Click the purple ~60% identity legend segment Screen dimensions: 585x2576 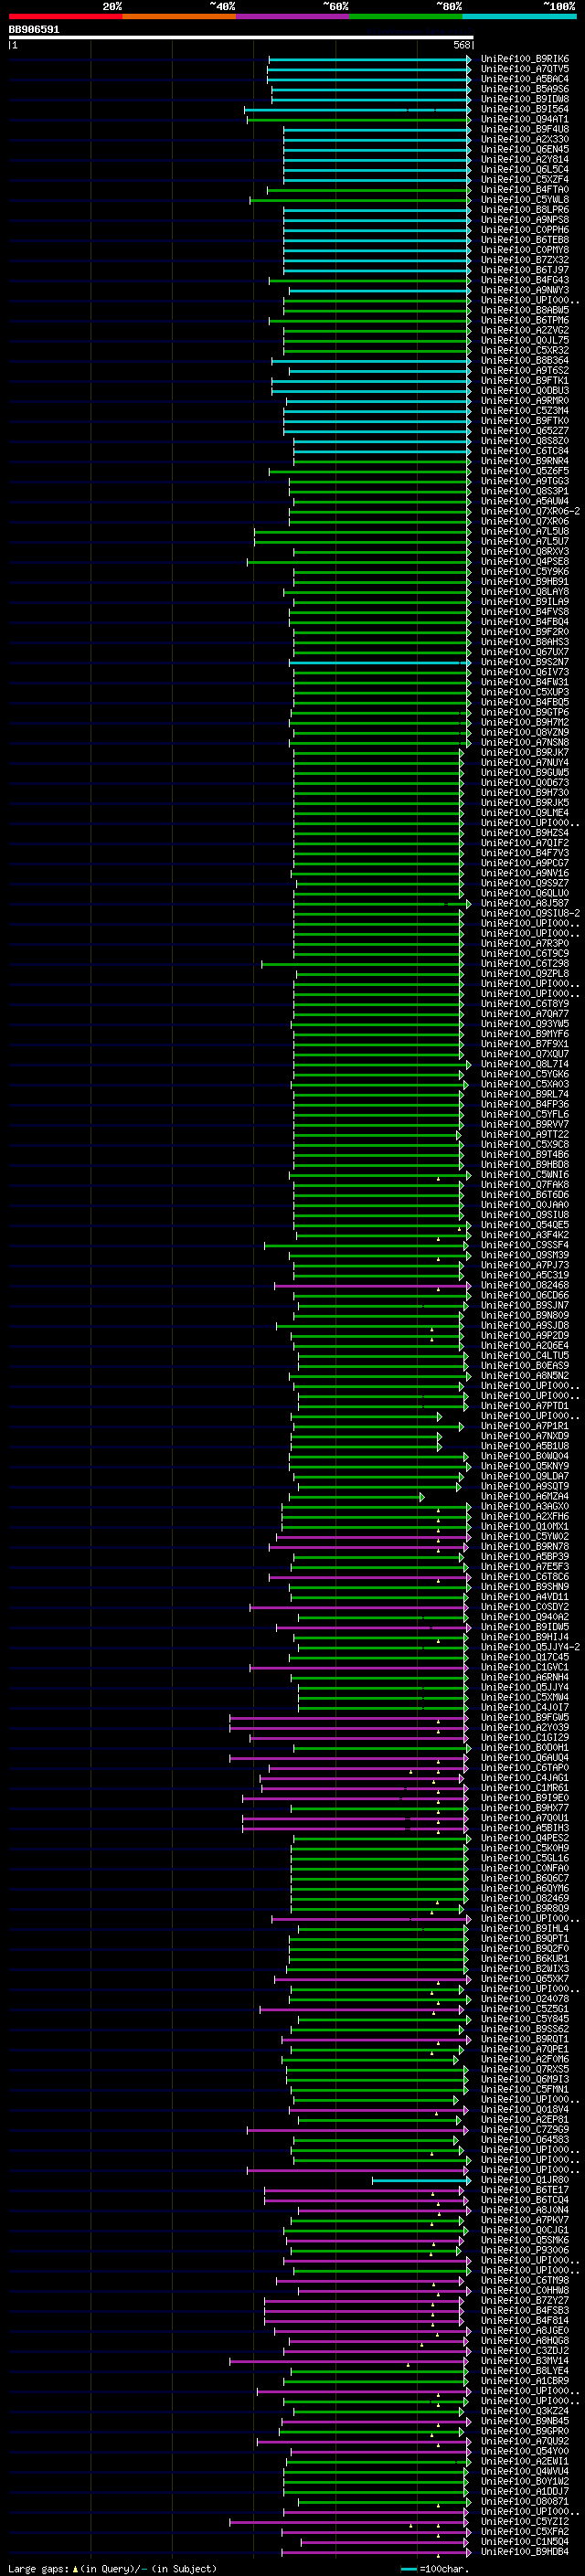(293, 16)
